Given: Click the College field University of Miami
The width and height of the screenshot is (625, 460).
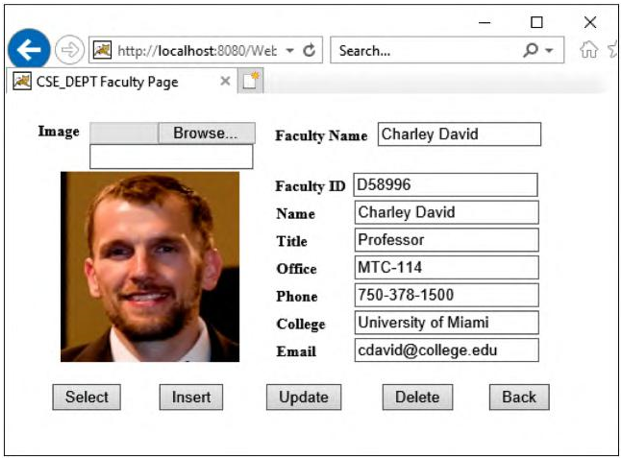Looking at the screenshot, I should coord(446,322).
